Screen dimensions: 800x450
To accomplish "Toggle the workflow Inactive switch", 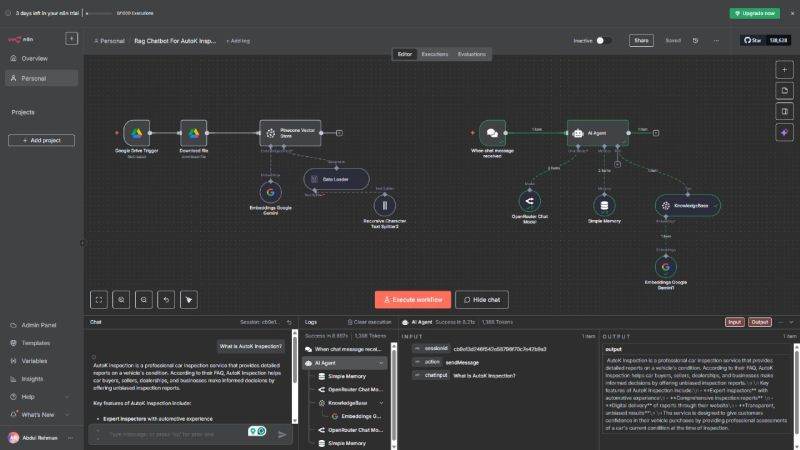I will [603, 40].
